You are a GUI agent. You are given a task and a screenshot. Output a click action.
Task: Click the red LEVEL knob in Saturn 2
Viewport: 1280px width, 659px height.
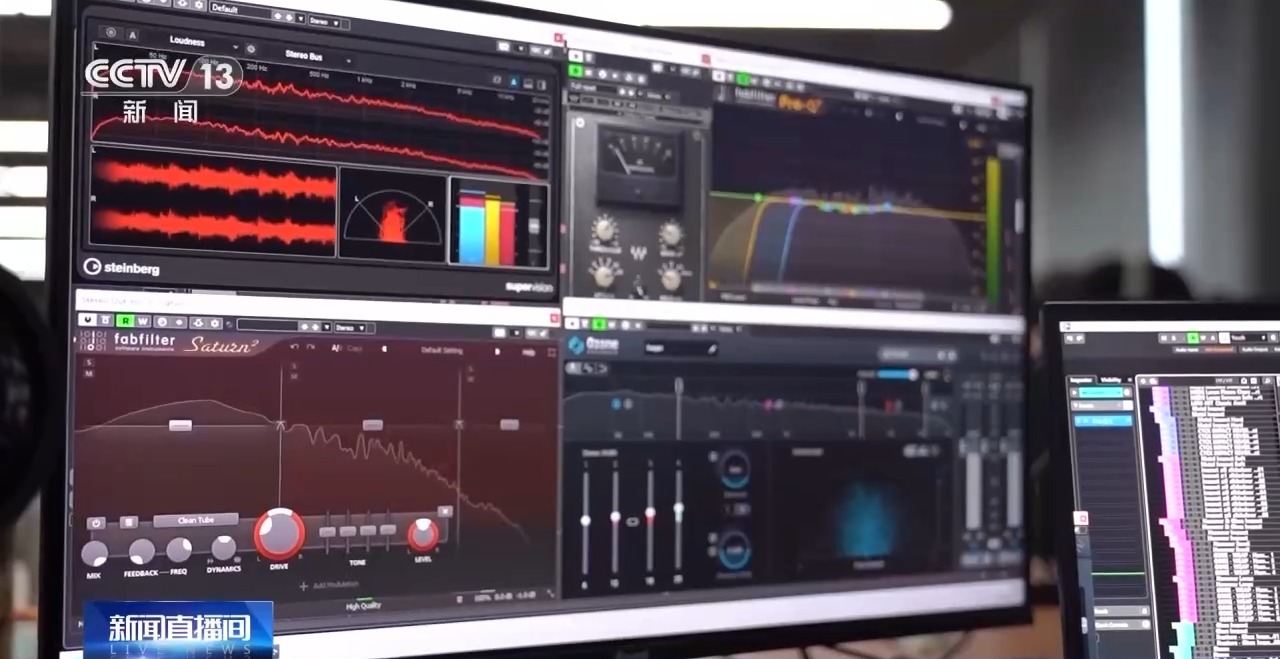pos(422,535)
